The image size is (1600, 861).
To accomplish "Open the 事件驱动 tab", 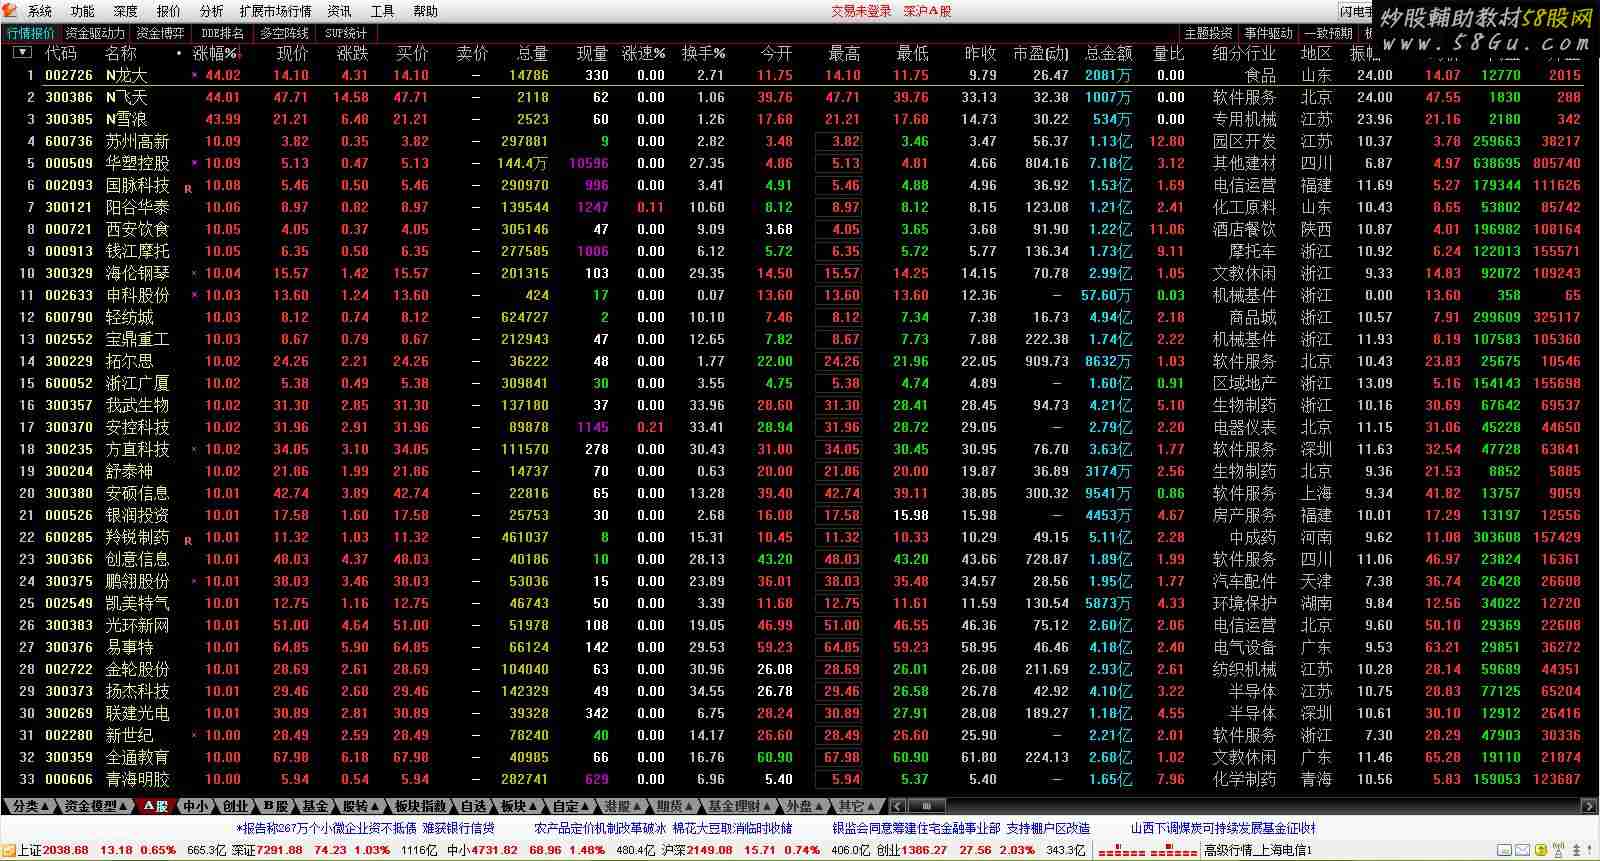I will pos(1268,33).
